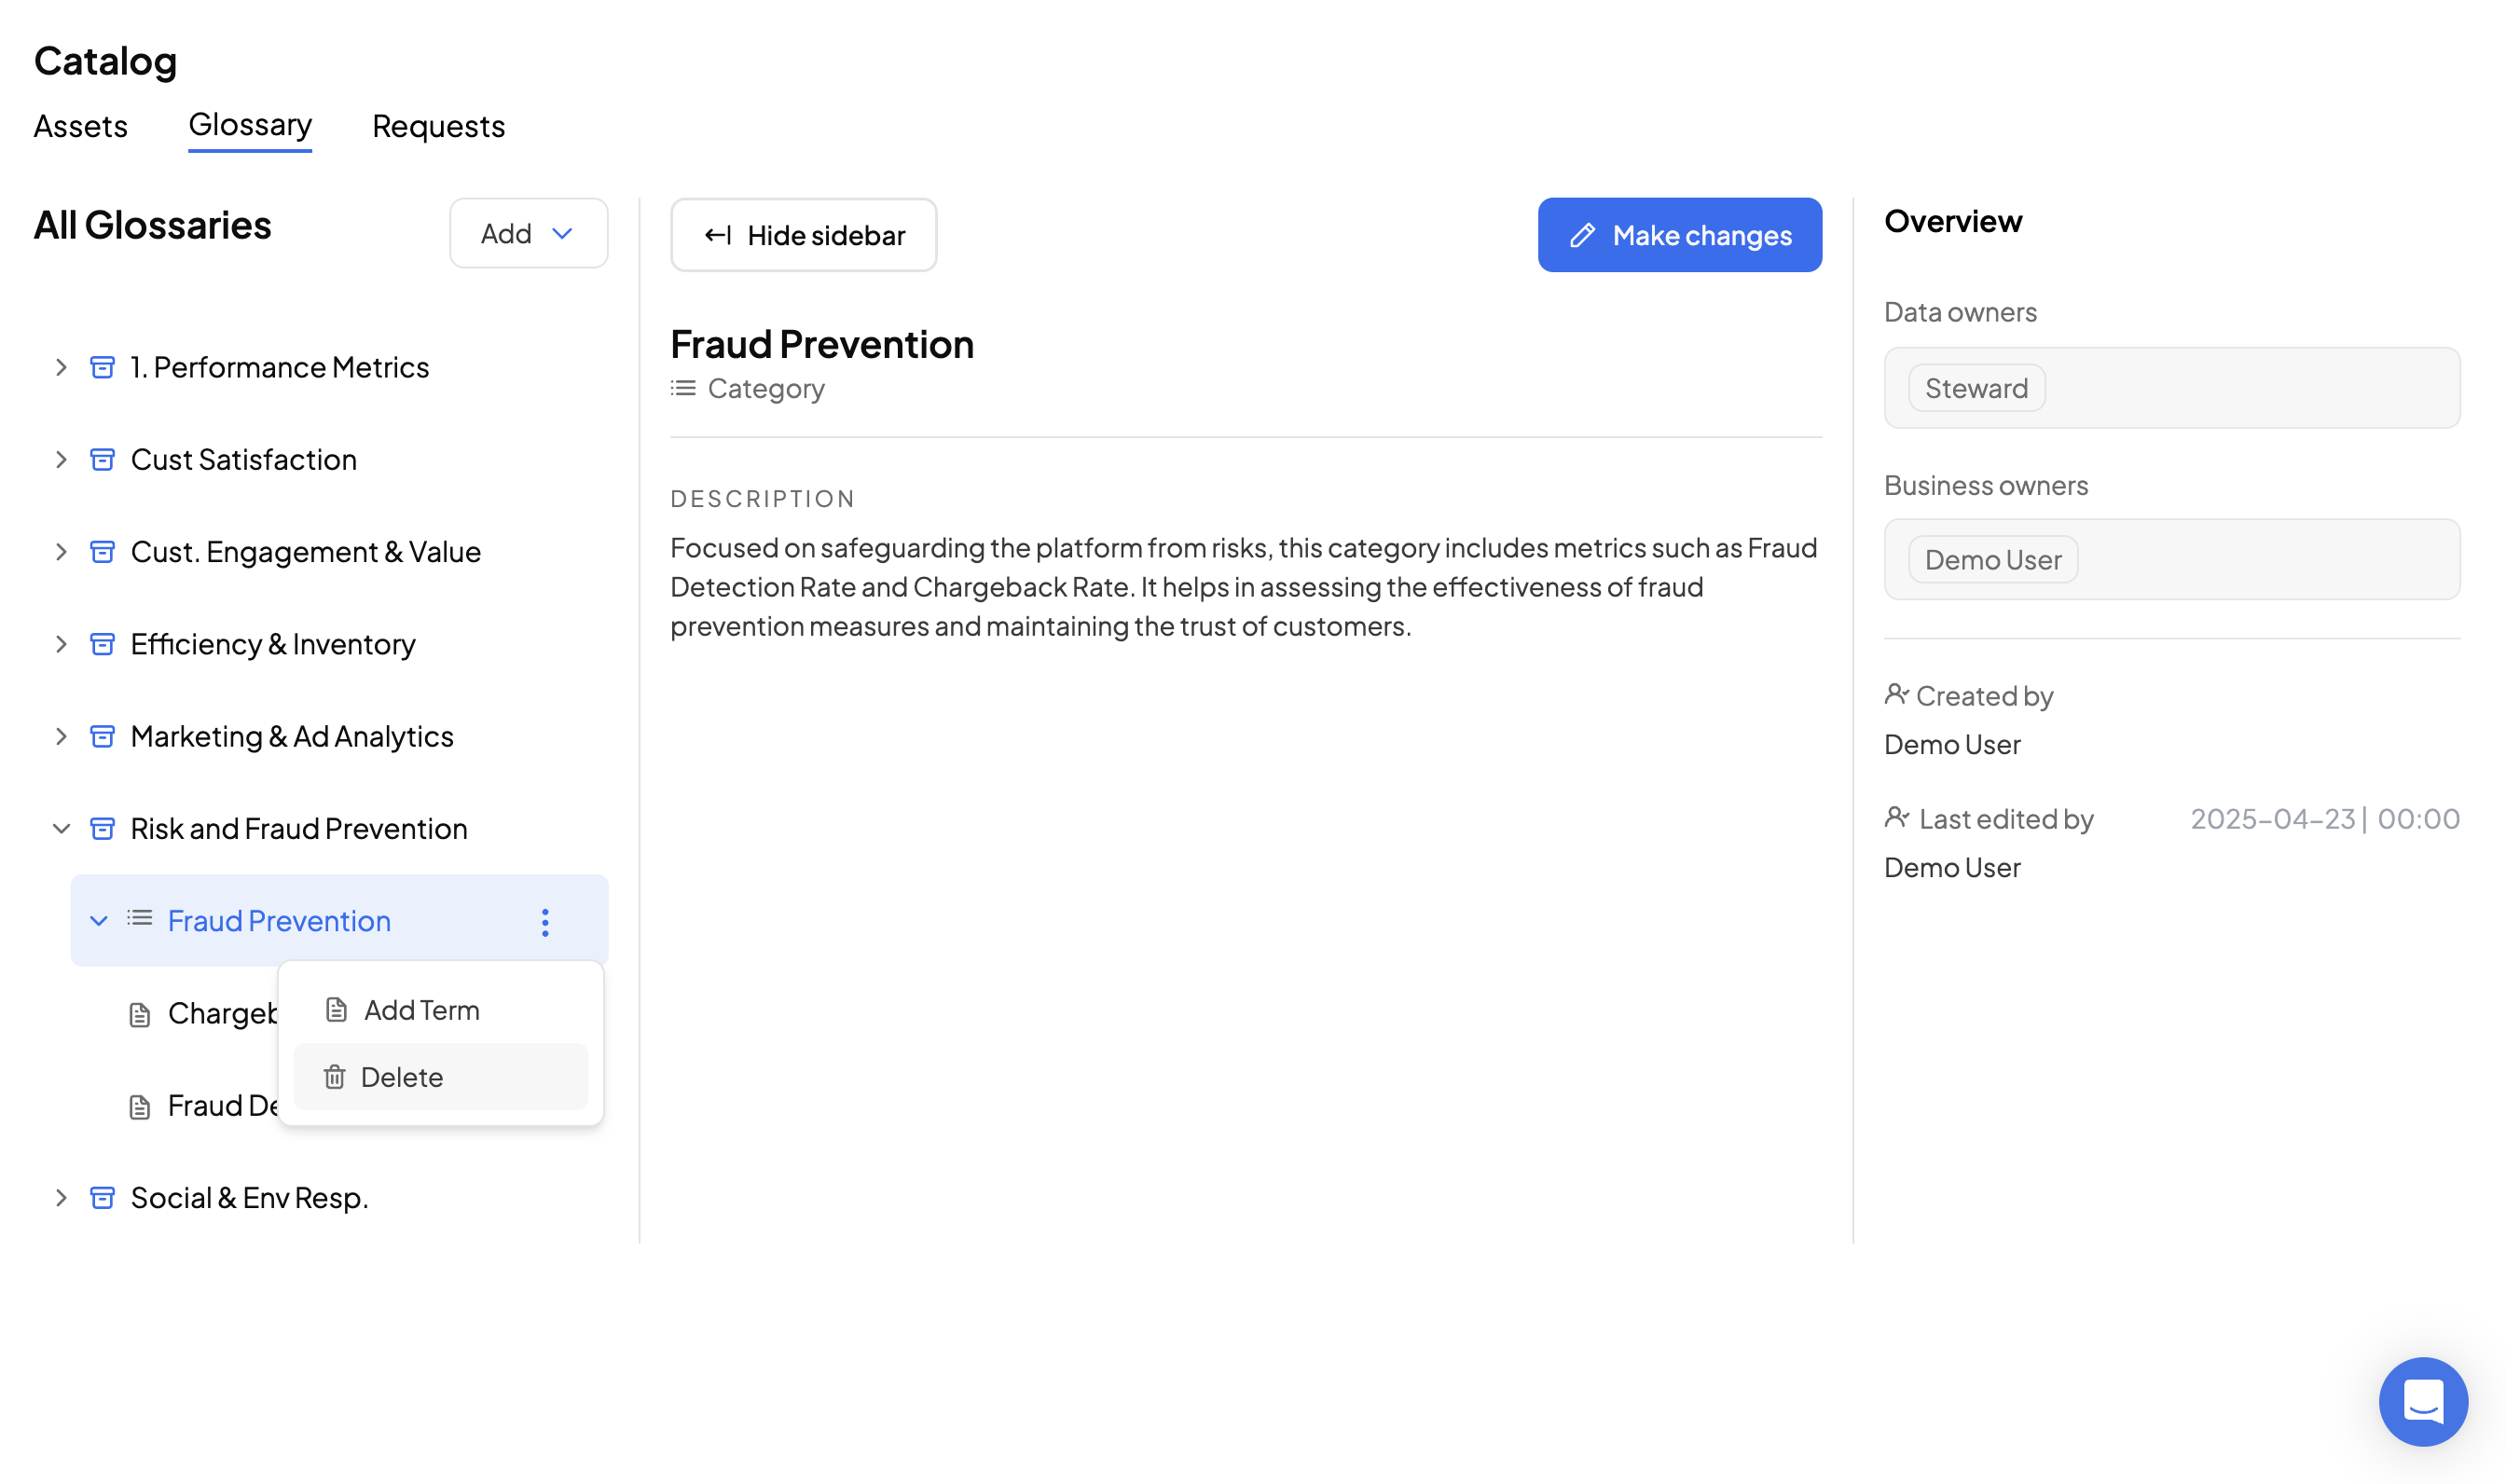Expand the Efficiency & Inventory glossary

(61, 644)
